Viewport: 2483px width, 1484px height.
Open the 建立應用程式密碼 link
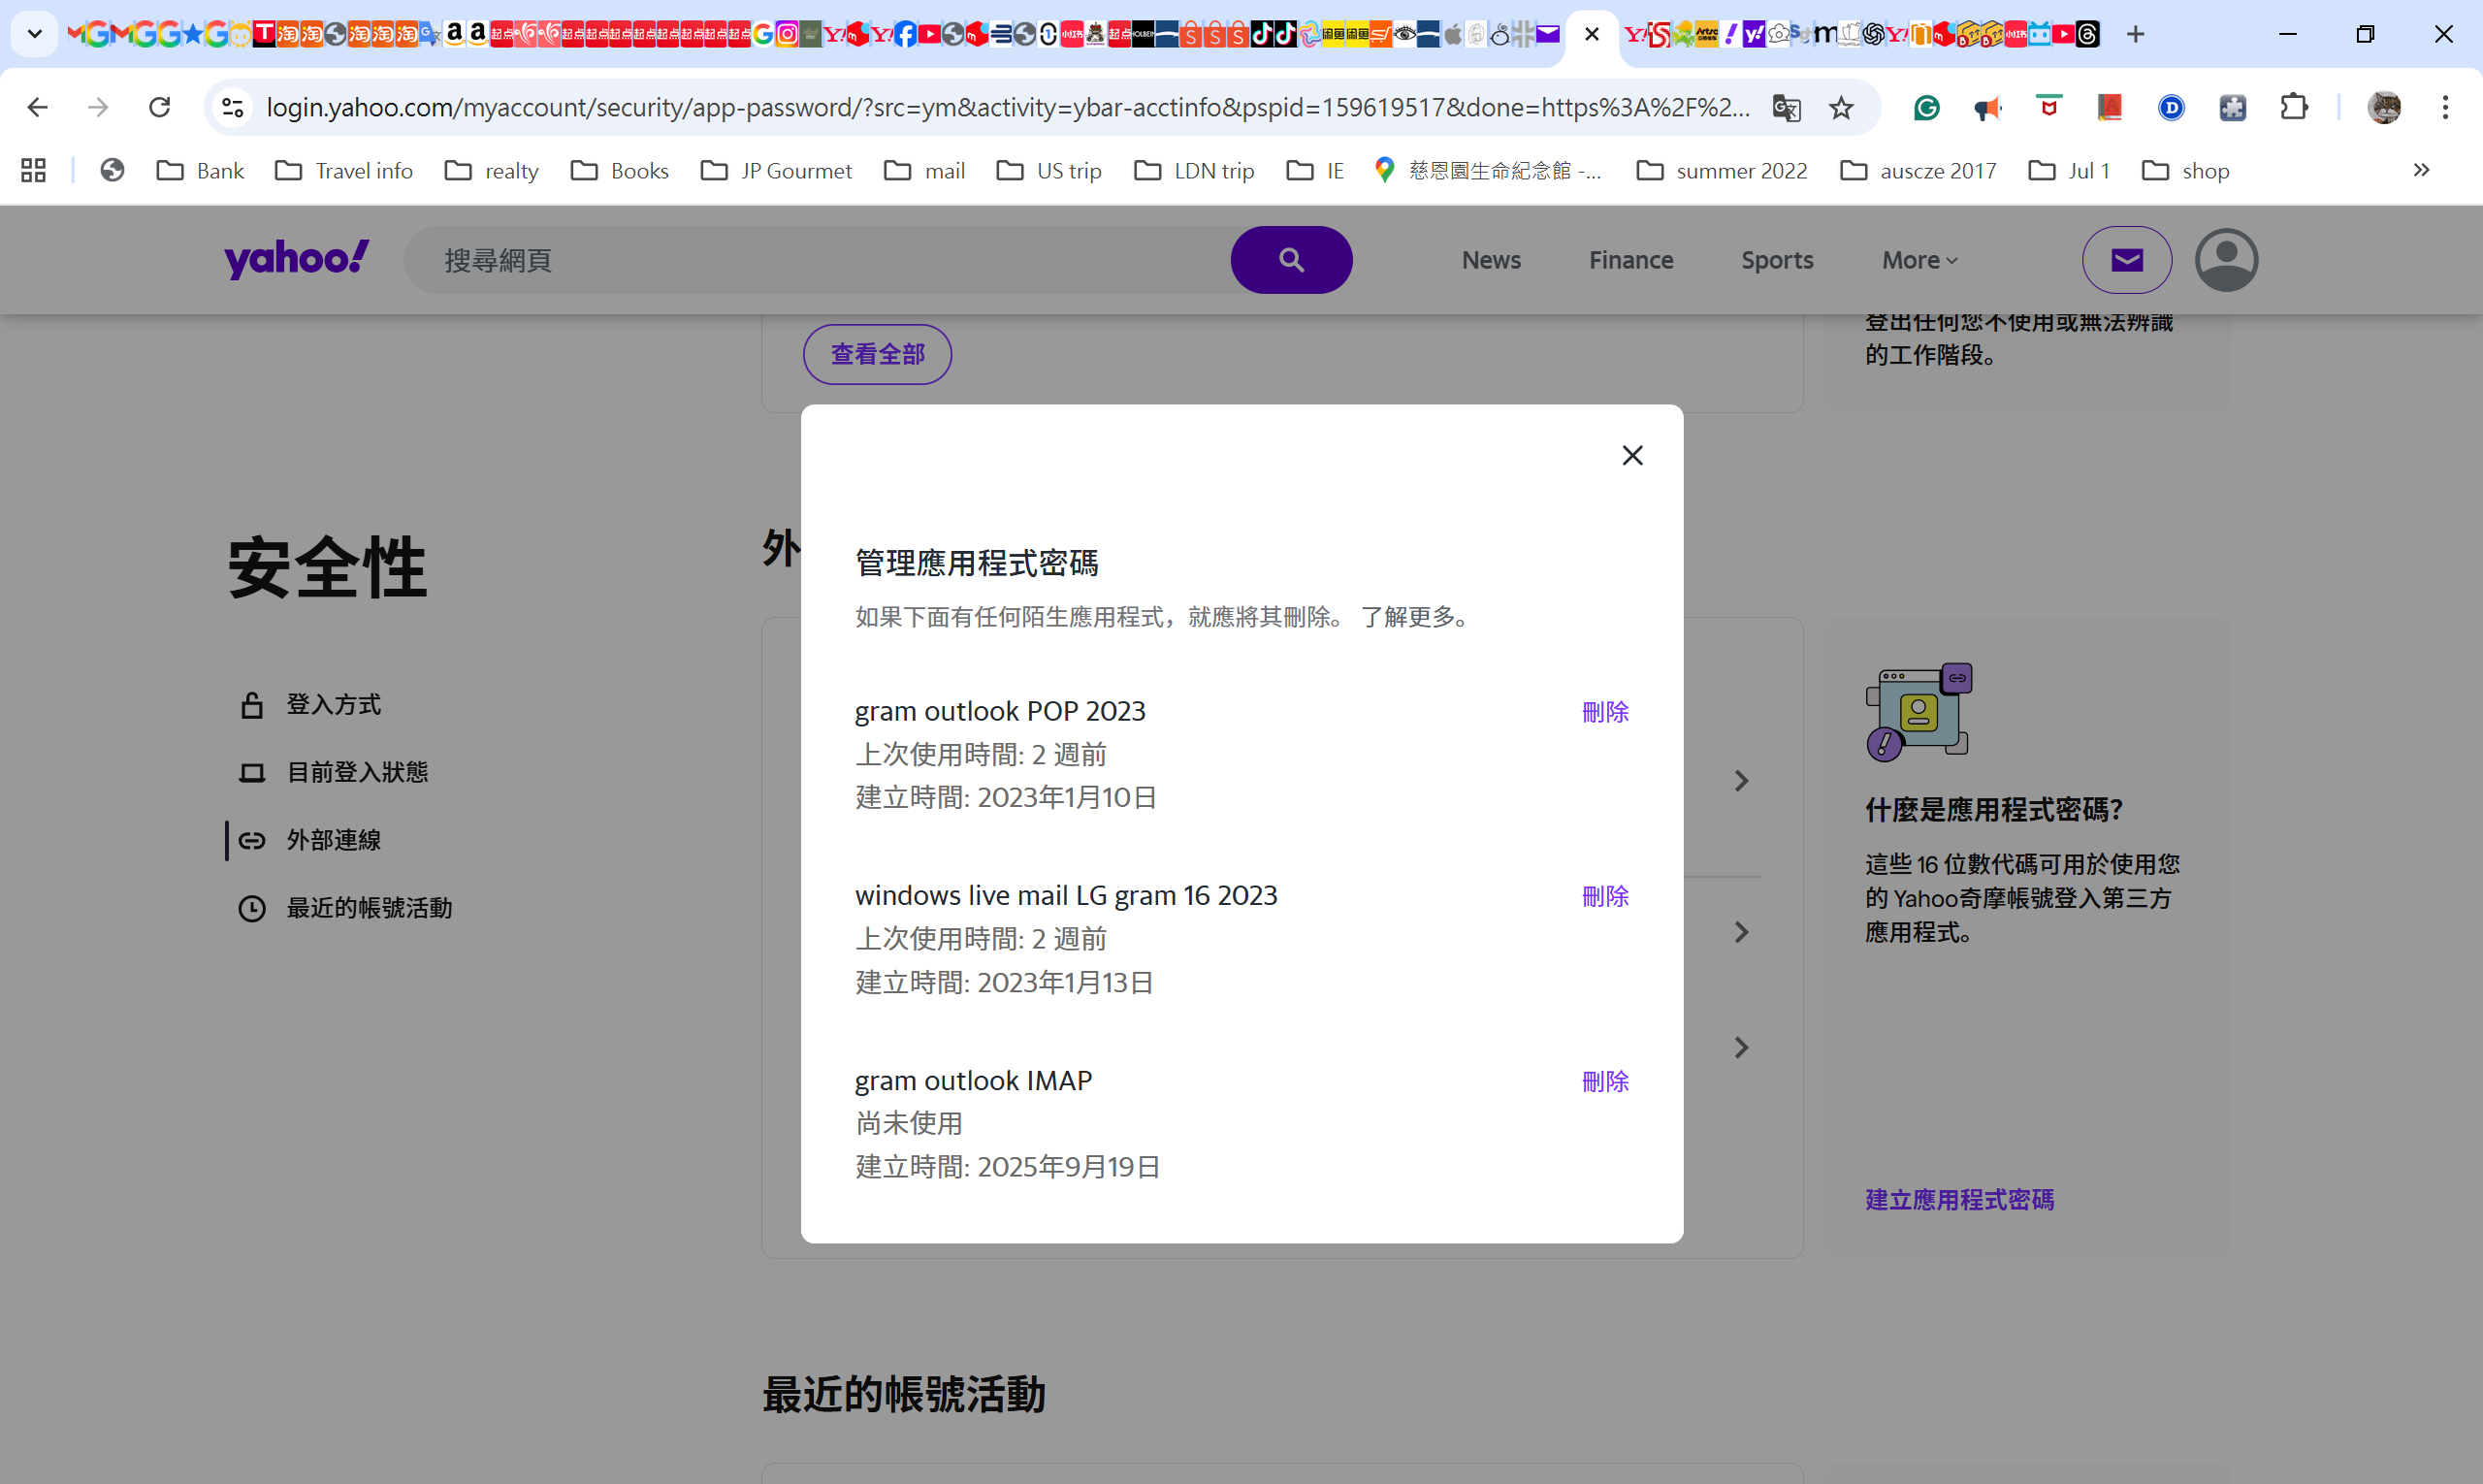point(1958,1199)
